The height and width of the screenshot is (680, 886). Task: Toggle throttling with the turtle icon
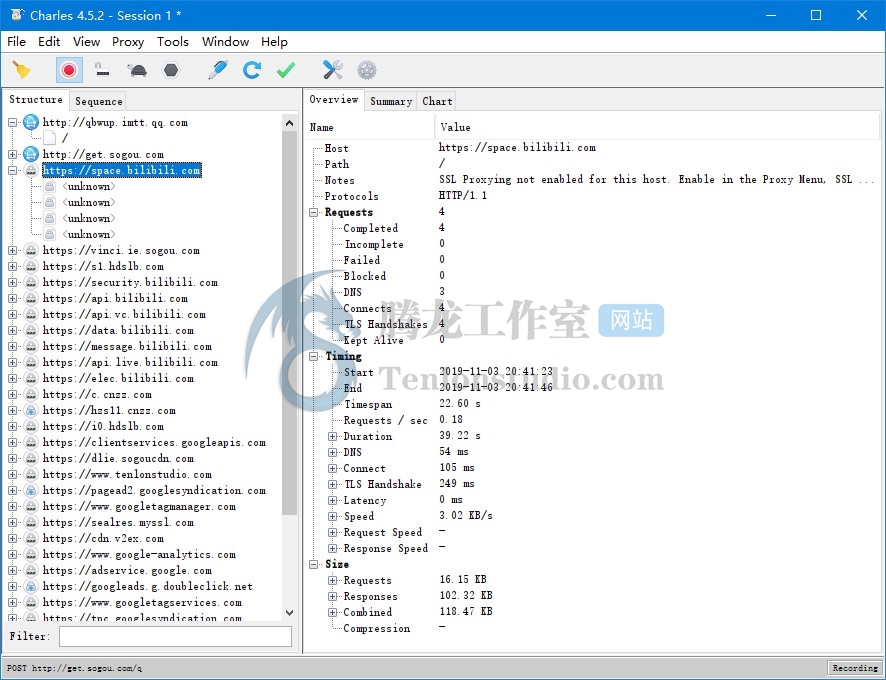click(x=137, y=70)
